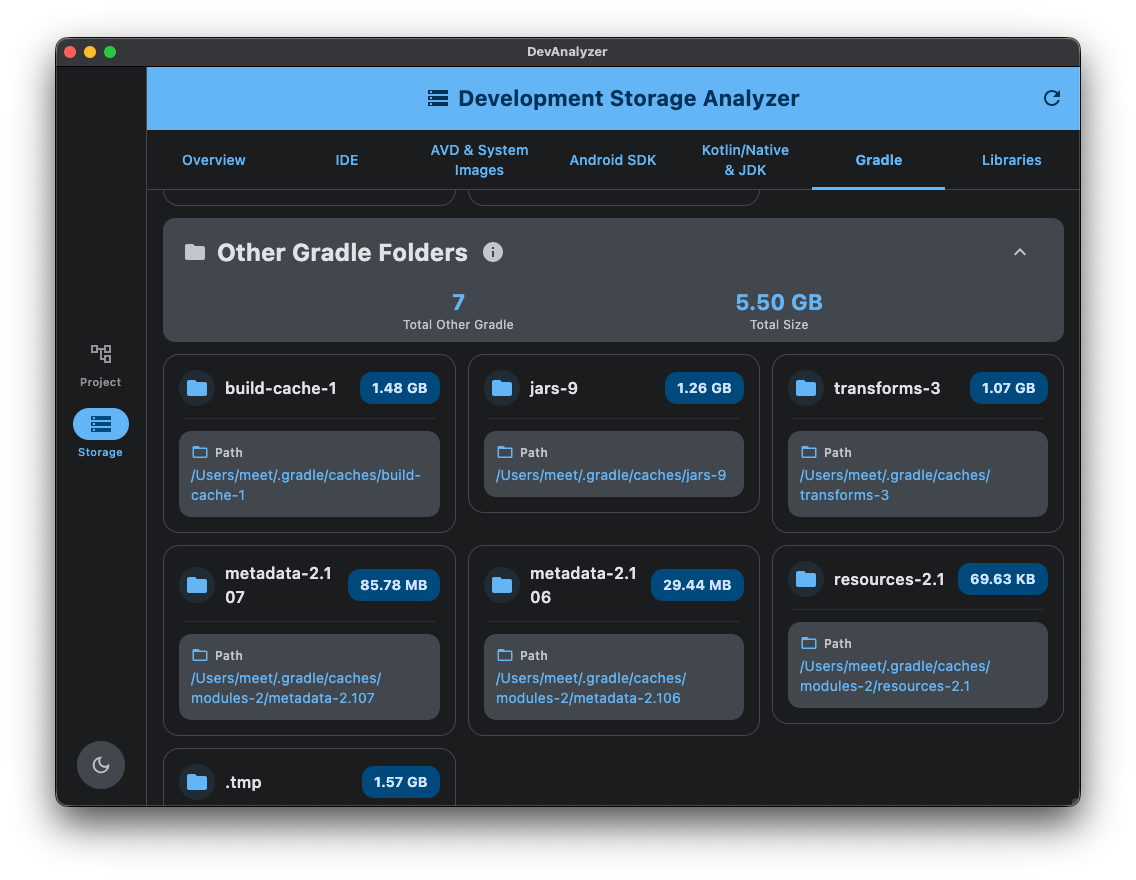Click the info icon beside Other Gradle Folders
1136x880 pixels.
(493, 252)
